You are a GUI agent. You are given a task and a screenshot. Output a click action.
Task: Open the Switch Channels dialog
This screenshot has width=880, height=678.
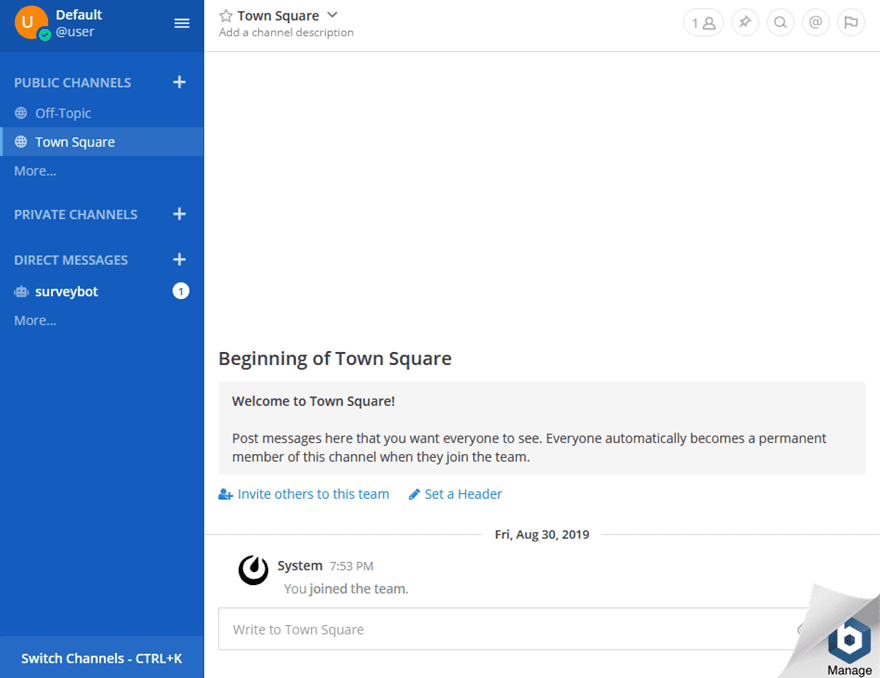pyautogui.click(x=102, y=658)
